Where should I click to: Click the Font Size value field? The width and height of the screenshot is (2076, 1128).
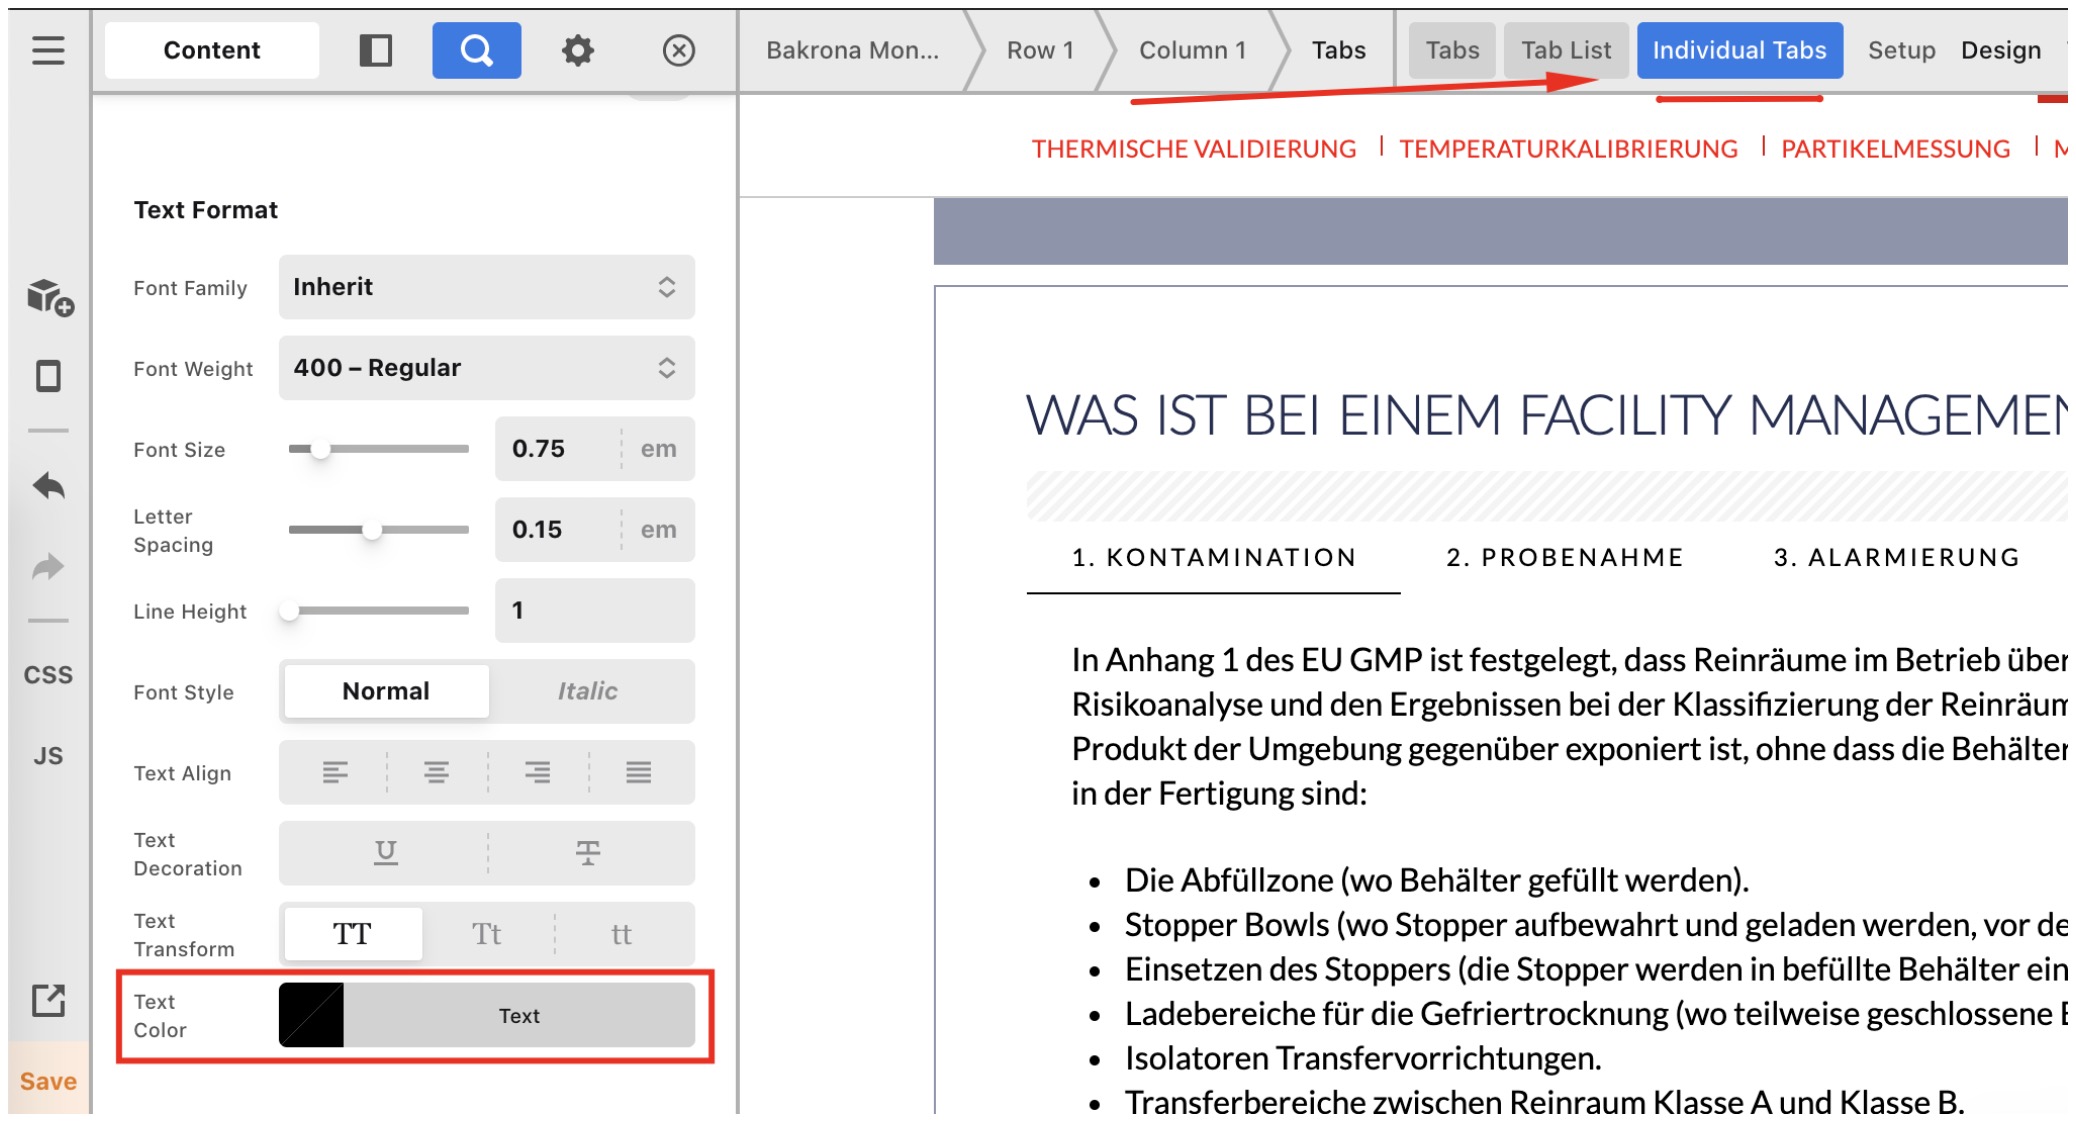(558, 449)
